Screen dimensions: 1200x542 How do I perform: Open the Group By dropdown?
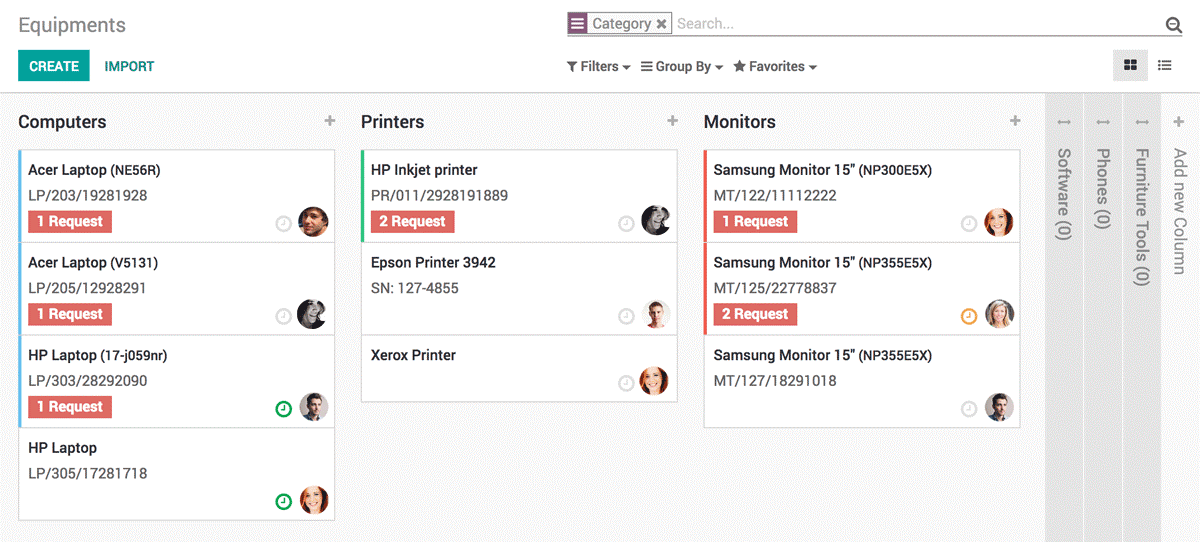point(682,67)
